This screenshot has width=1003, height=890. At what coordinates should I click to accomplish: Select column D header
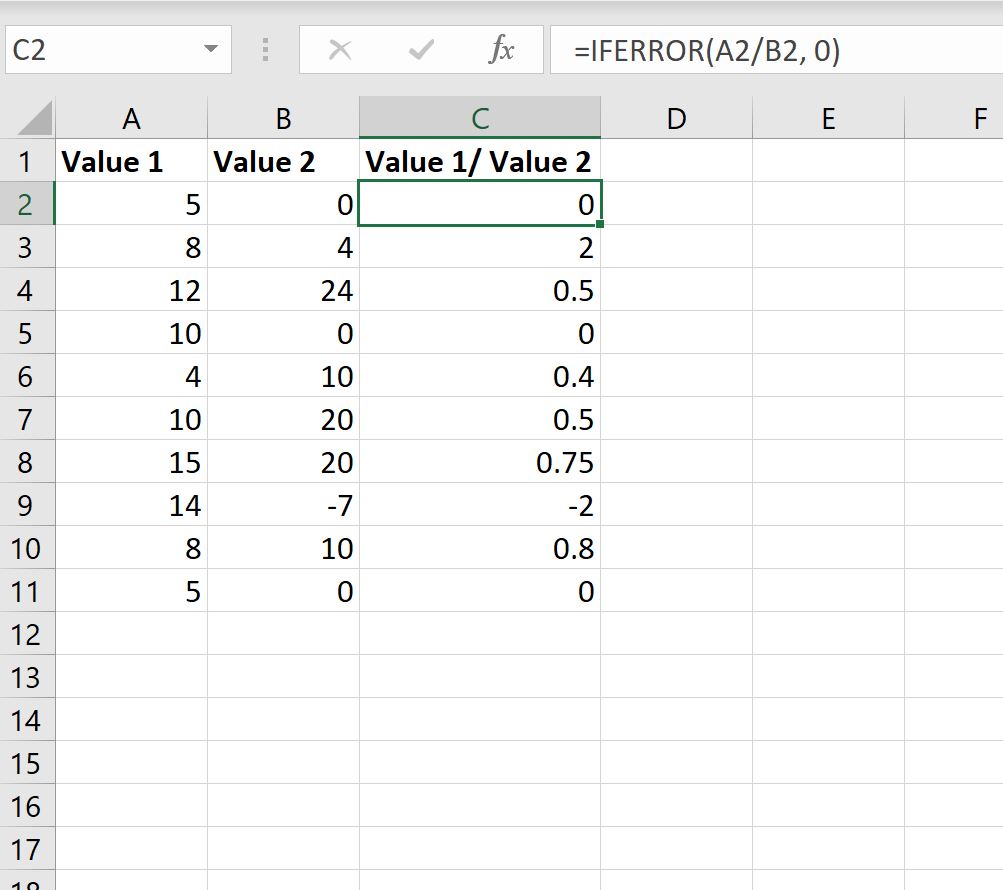(676, 118)
